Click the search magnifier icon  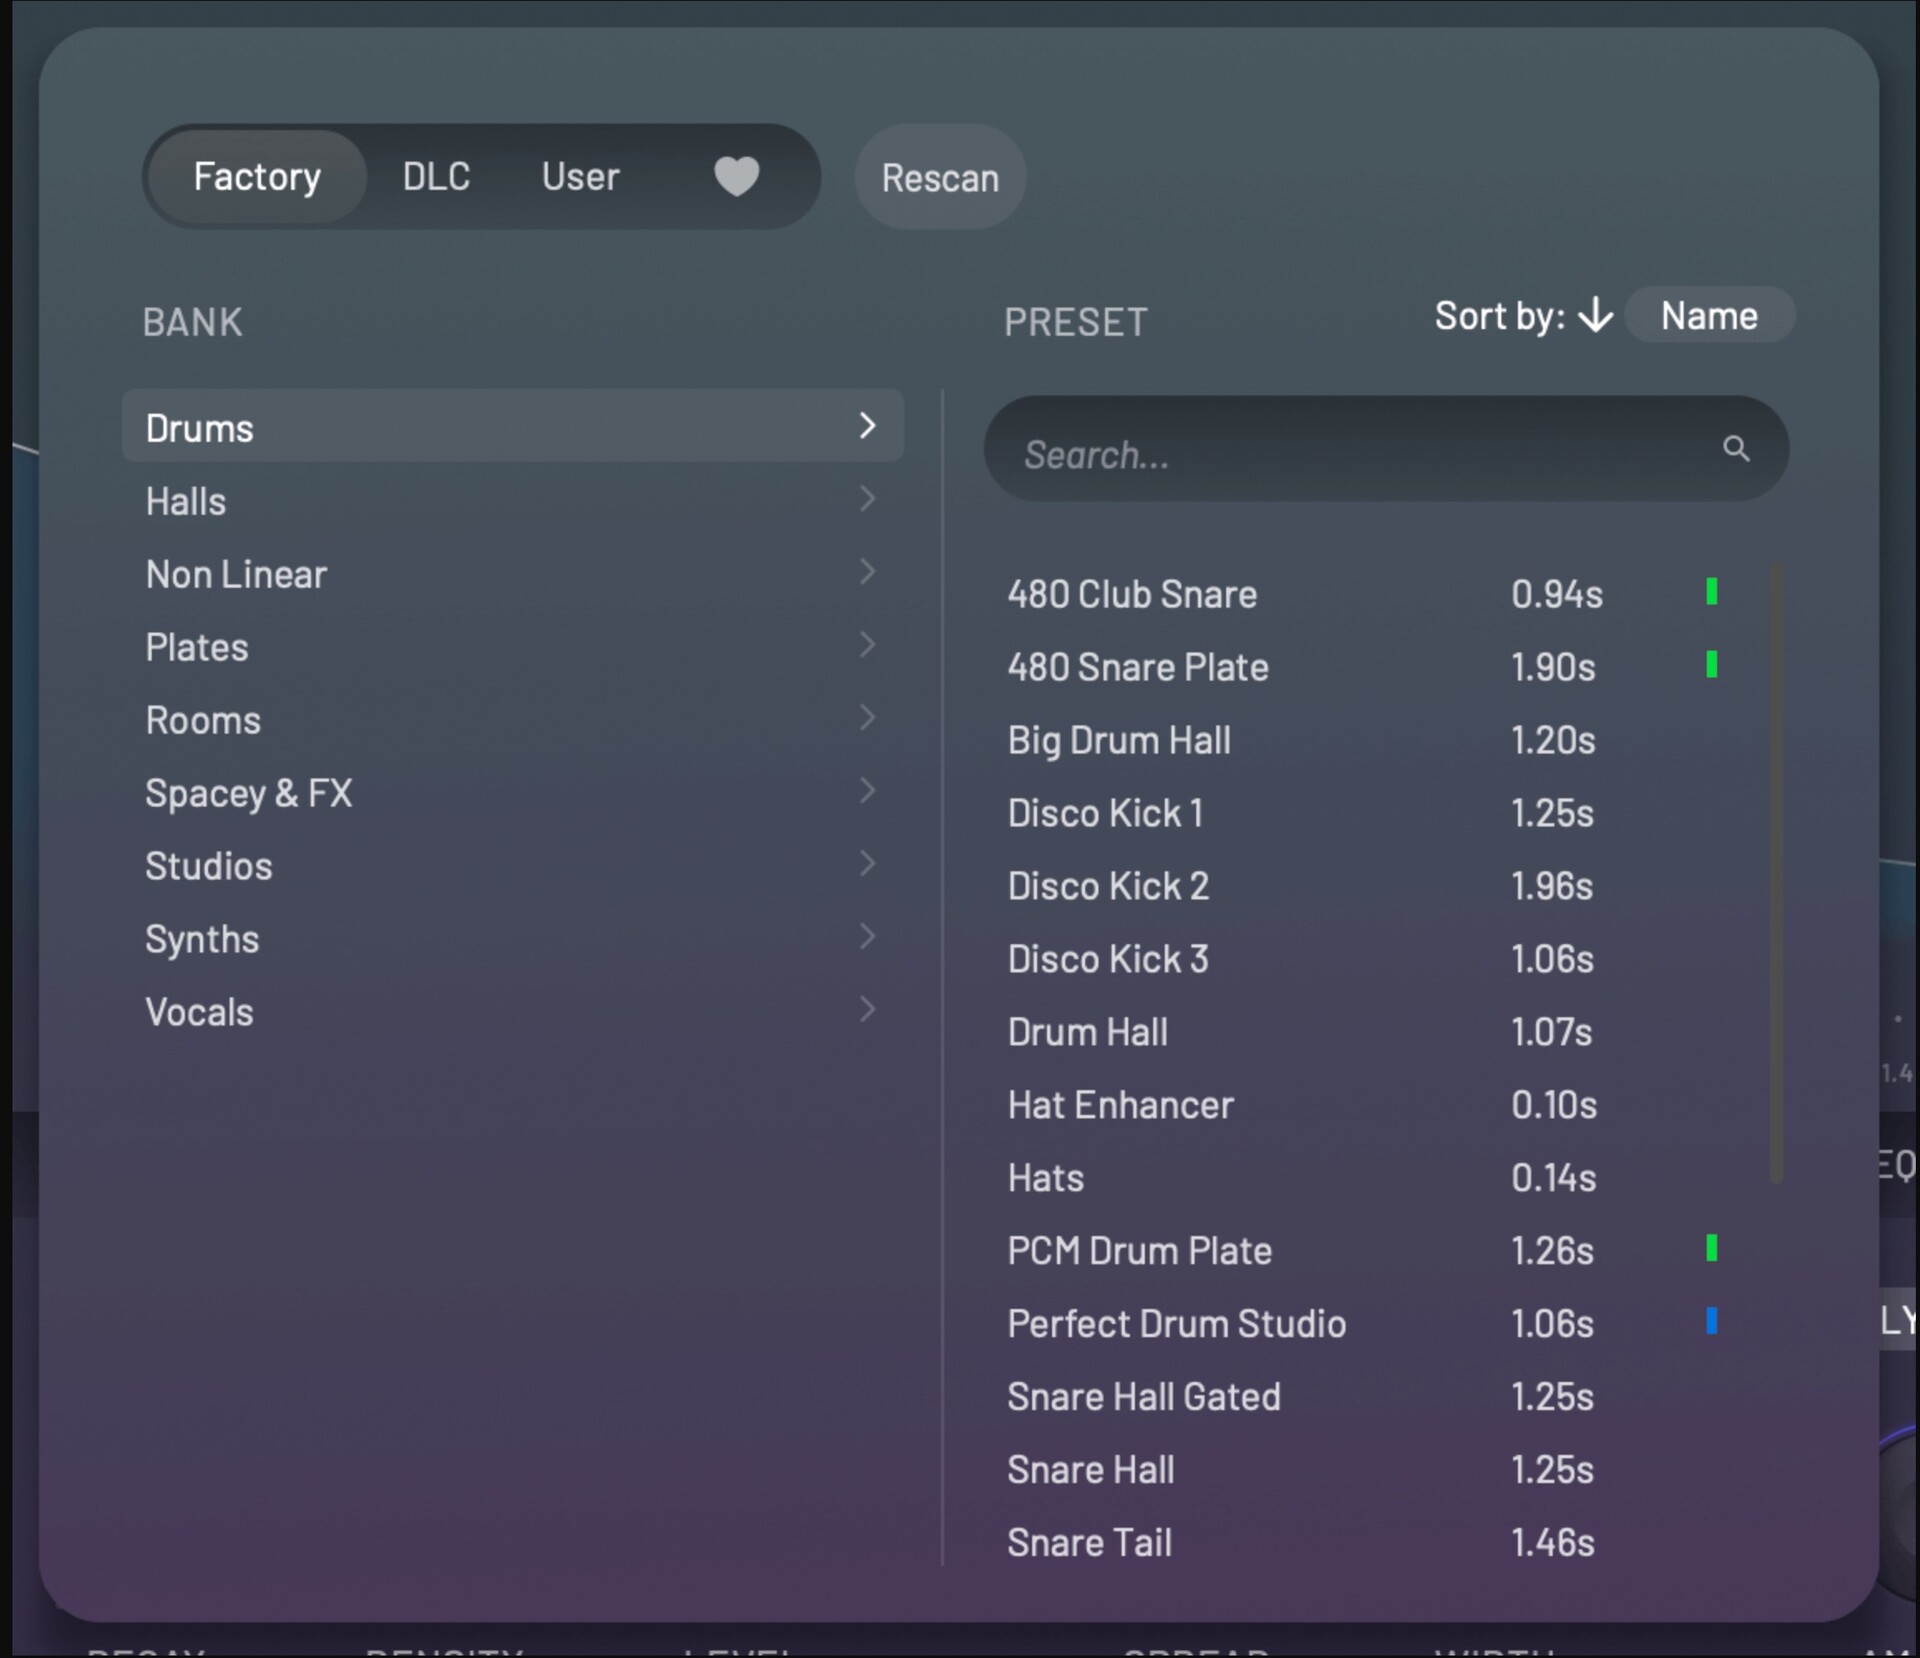tap(1736, 449)
